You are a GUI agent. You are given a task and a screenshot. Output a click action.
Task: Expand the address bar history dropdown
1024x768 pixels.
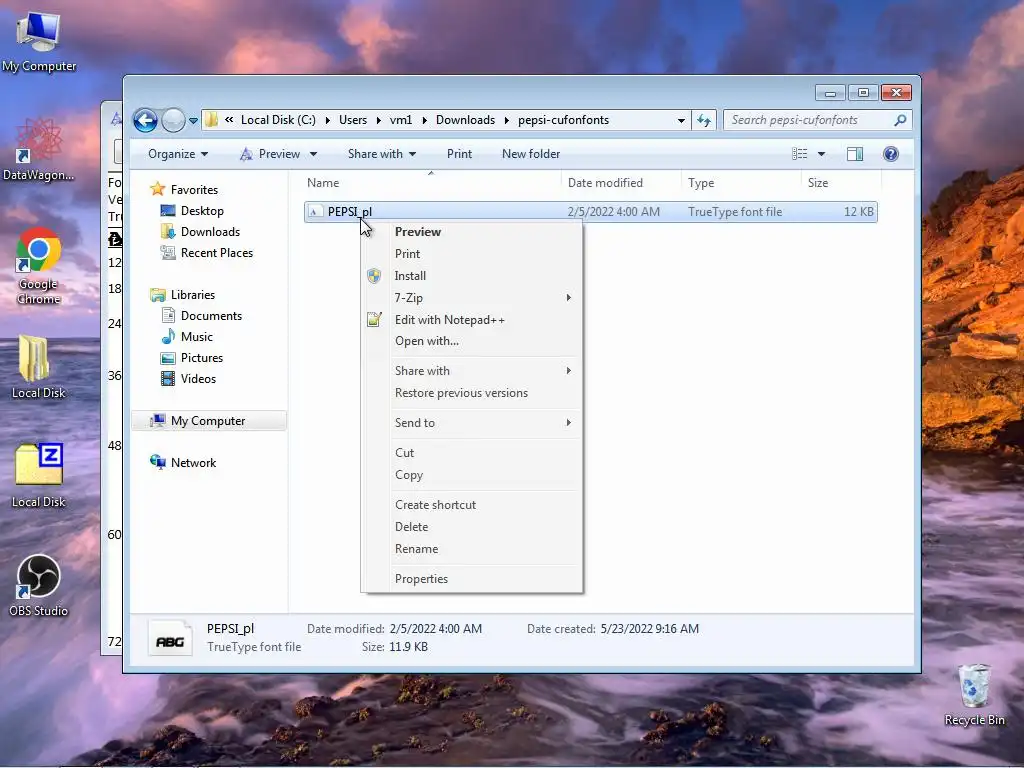click(x=681, y=120)
